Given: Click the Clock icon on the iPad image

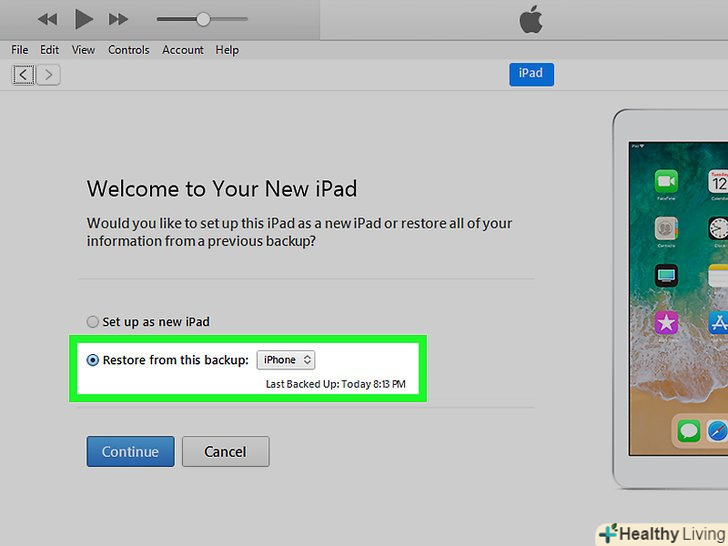Looking at the screenshot, I should 718,228.
